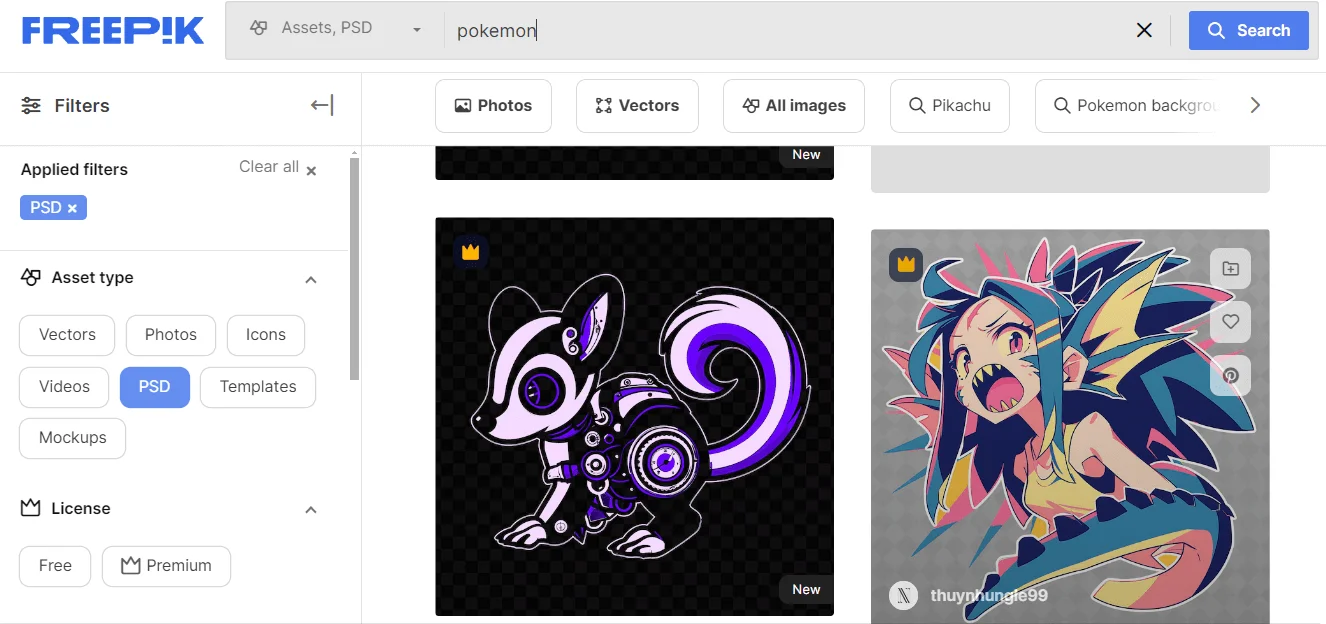Open the anime dragon girl image
The width and height of the screenshot is (1326, 624).
click(x=1070, y=427)
